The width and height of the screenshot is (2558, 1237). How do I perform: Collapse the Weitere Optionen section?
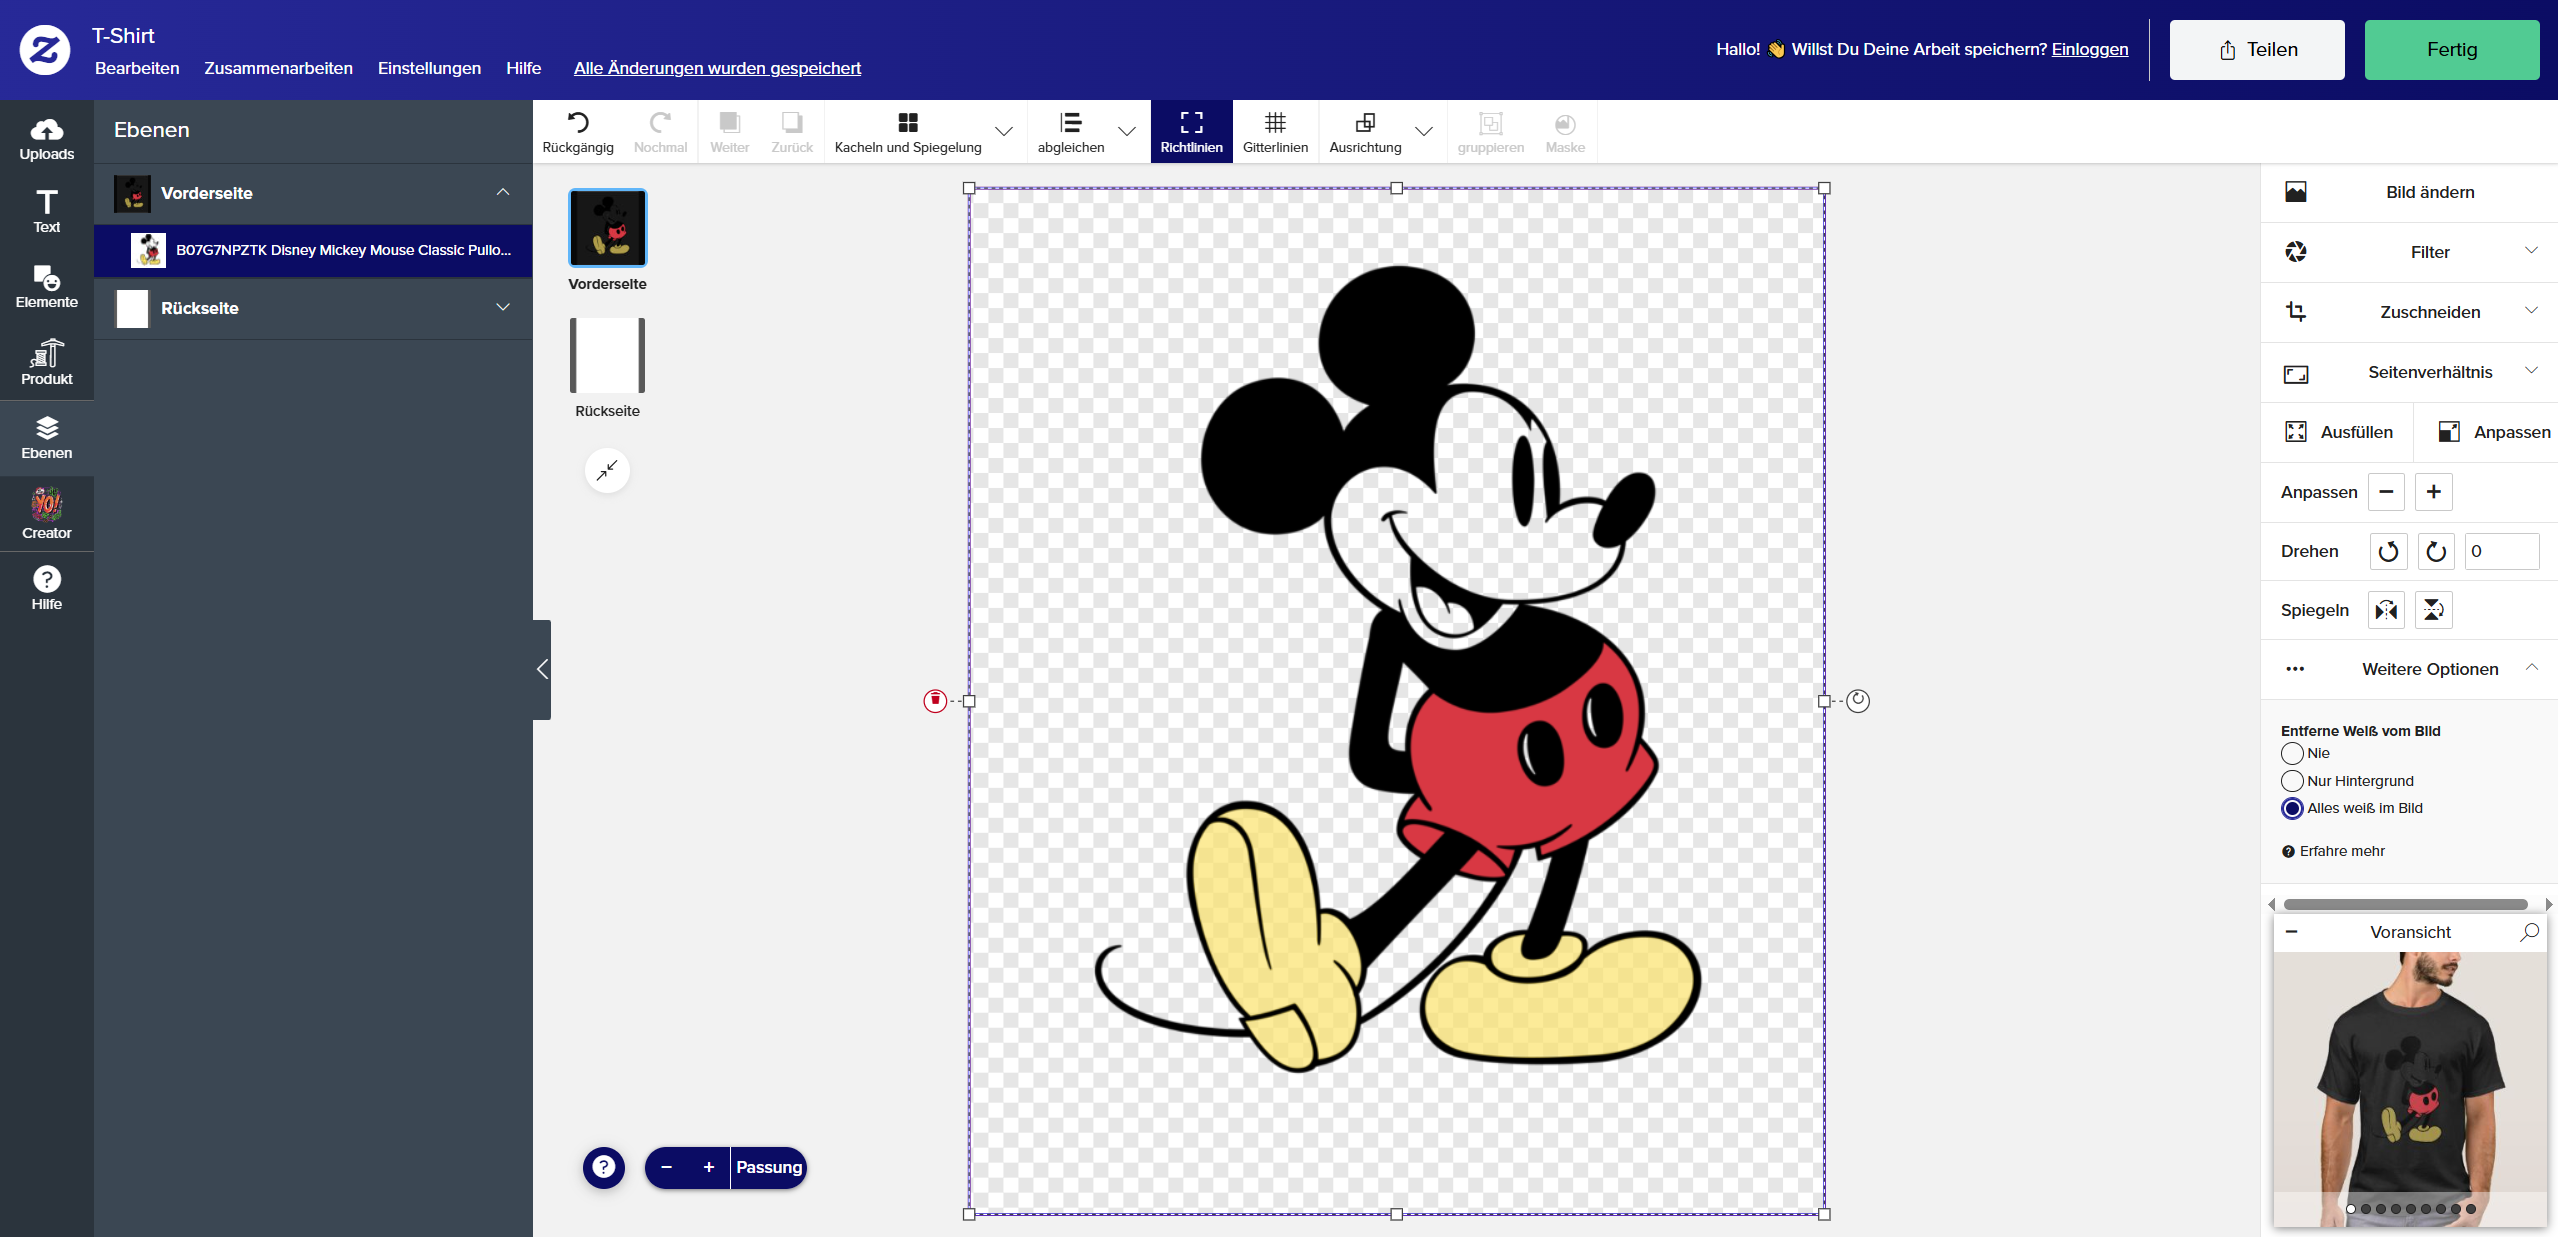[2410, 669]
